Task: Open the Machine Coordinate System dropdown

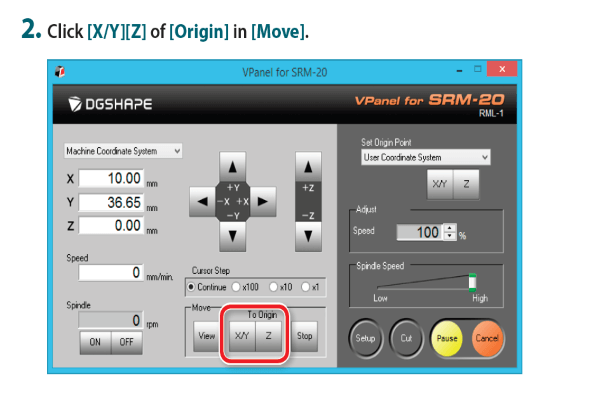Action: [123, 151]
